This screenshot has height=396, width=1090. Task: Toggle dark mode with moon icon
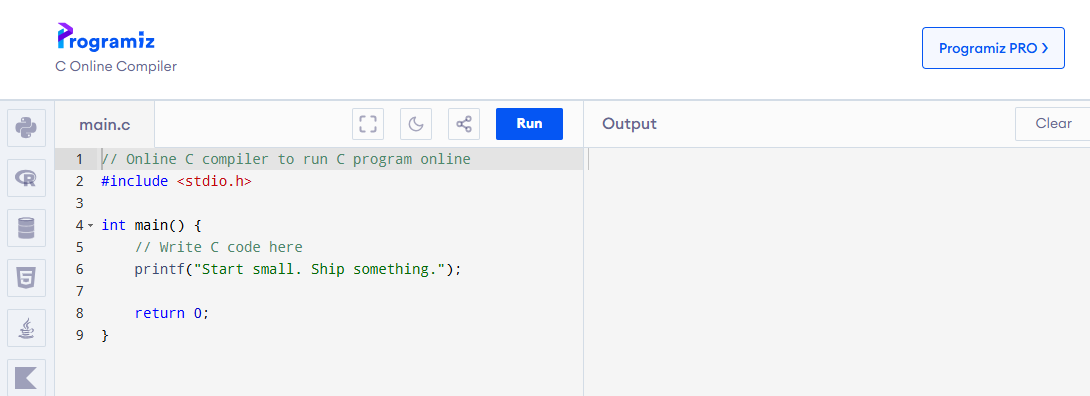[416, 124]
